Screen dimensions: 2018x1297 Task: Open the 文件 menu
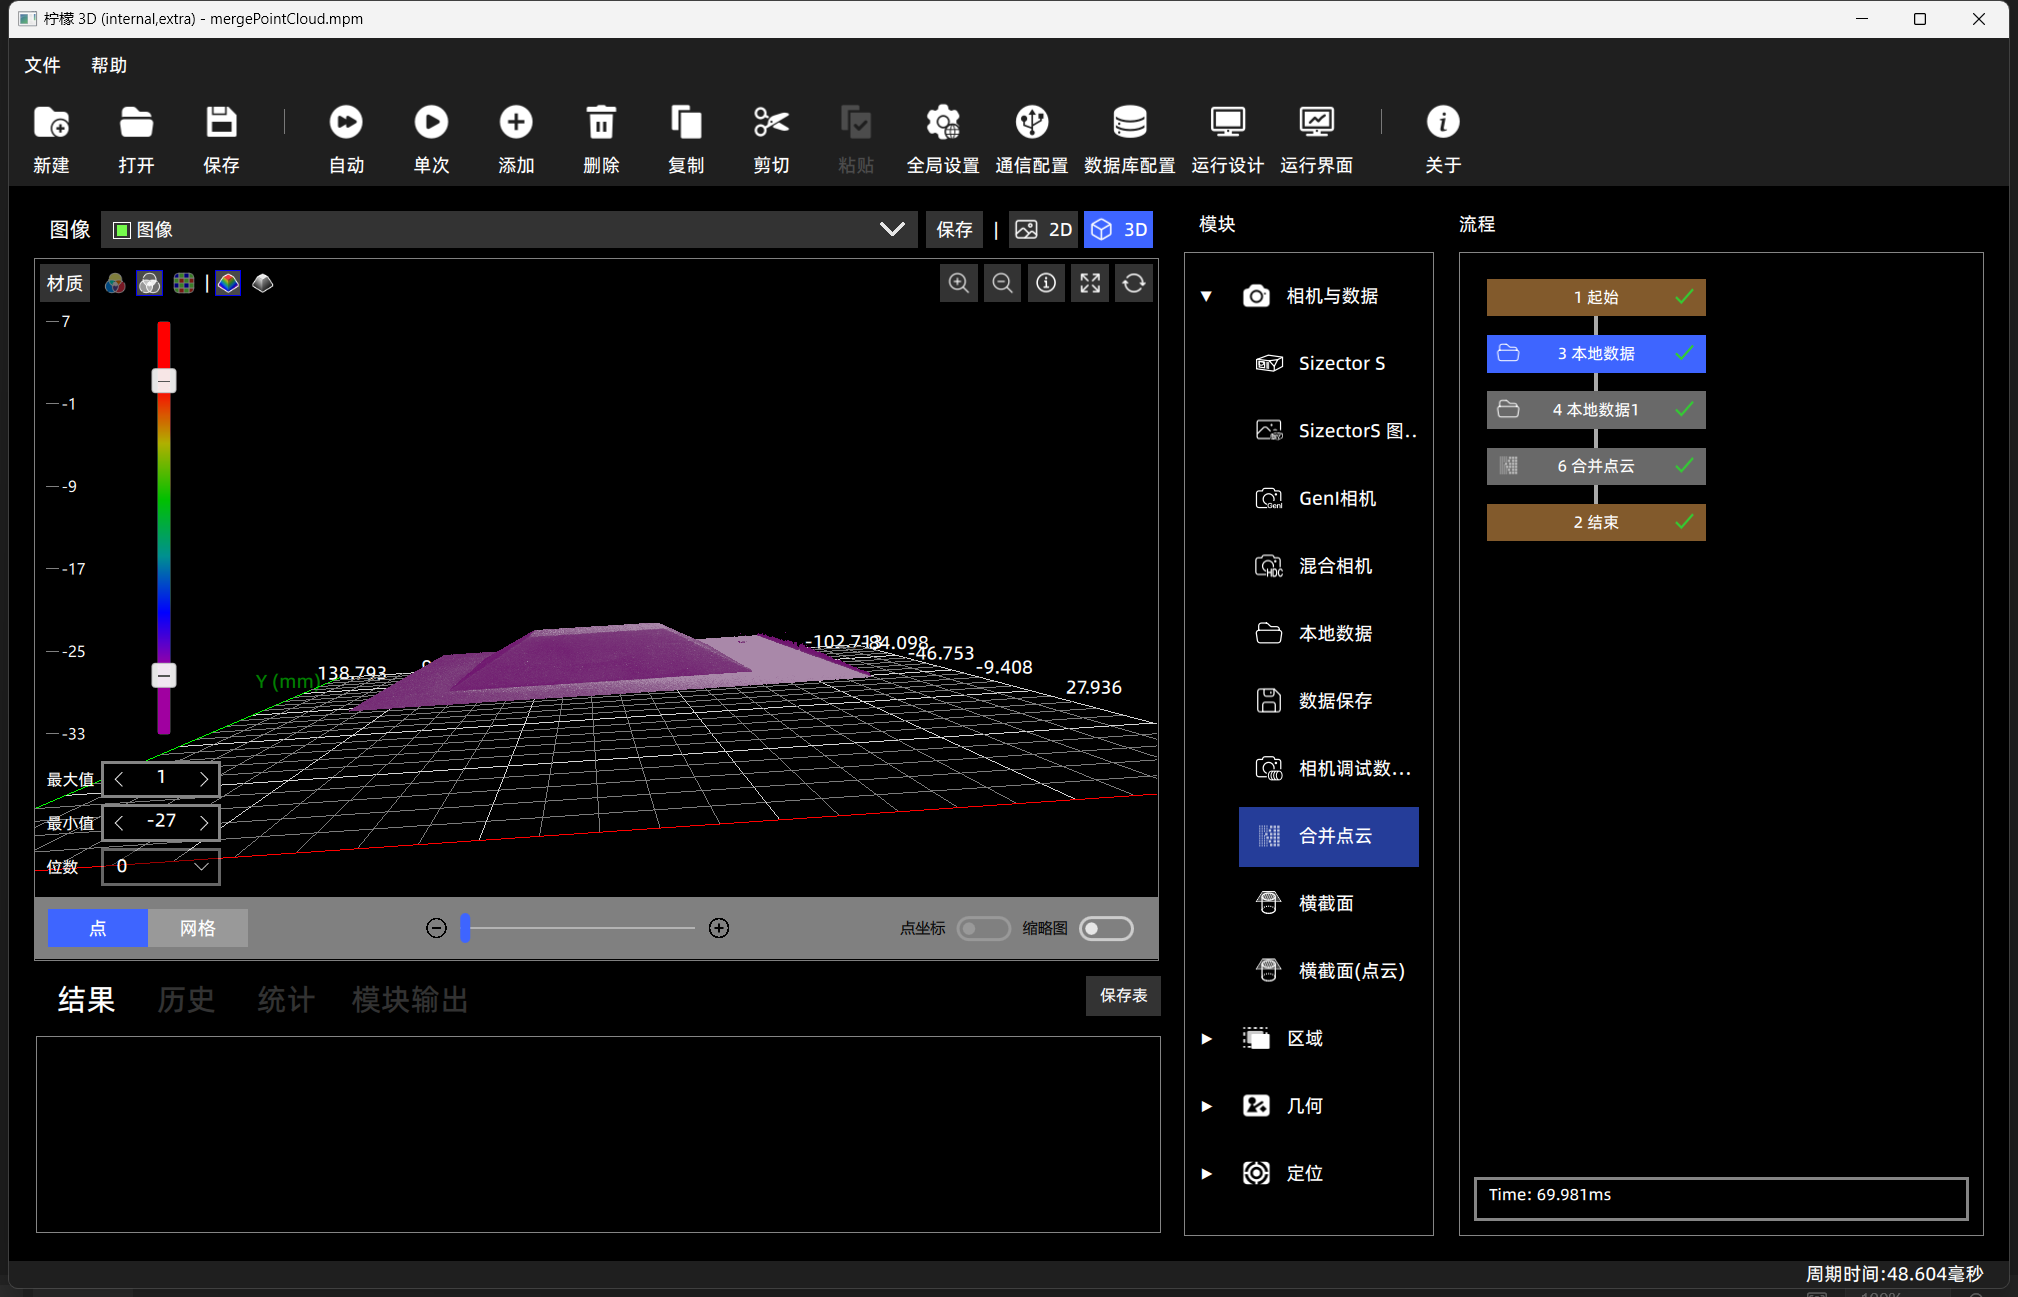[x=42, y=66]
